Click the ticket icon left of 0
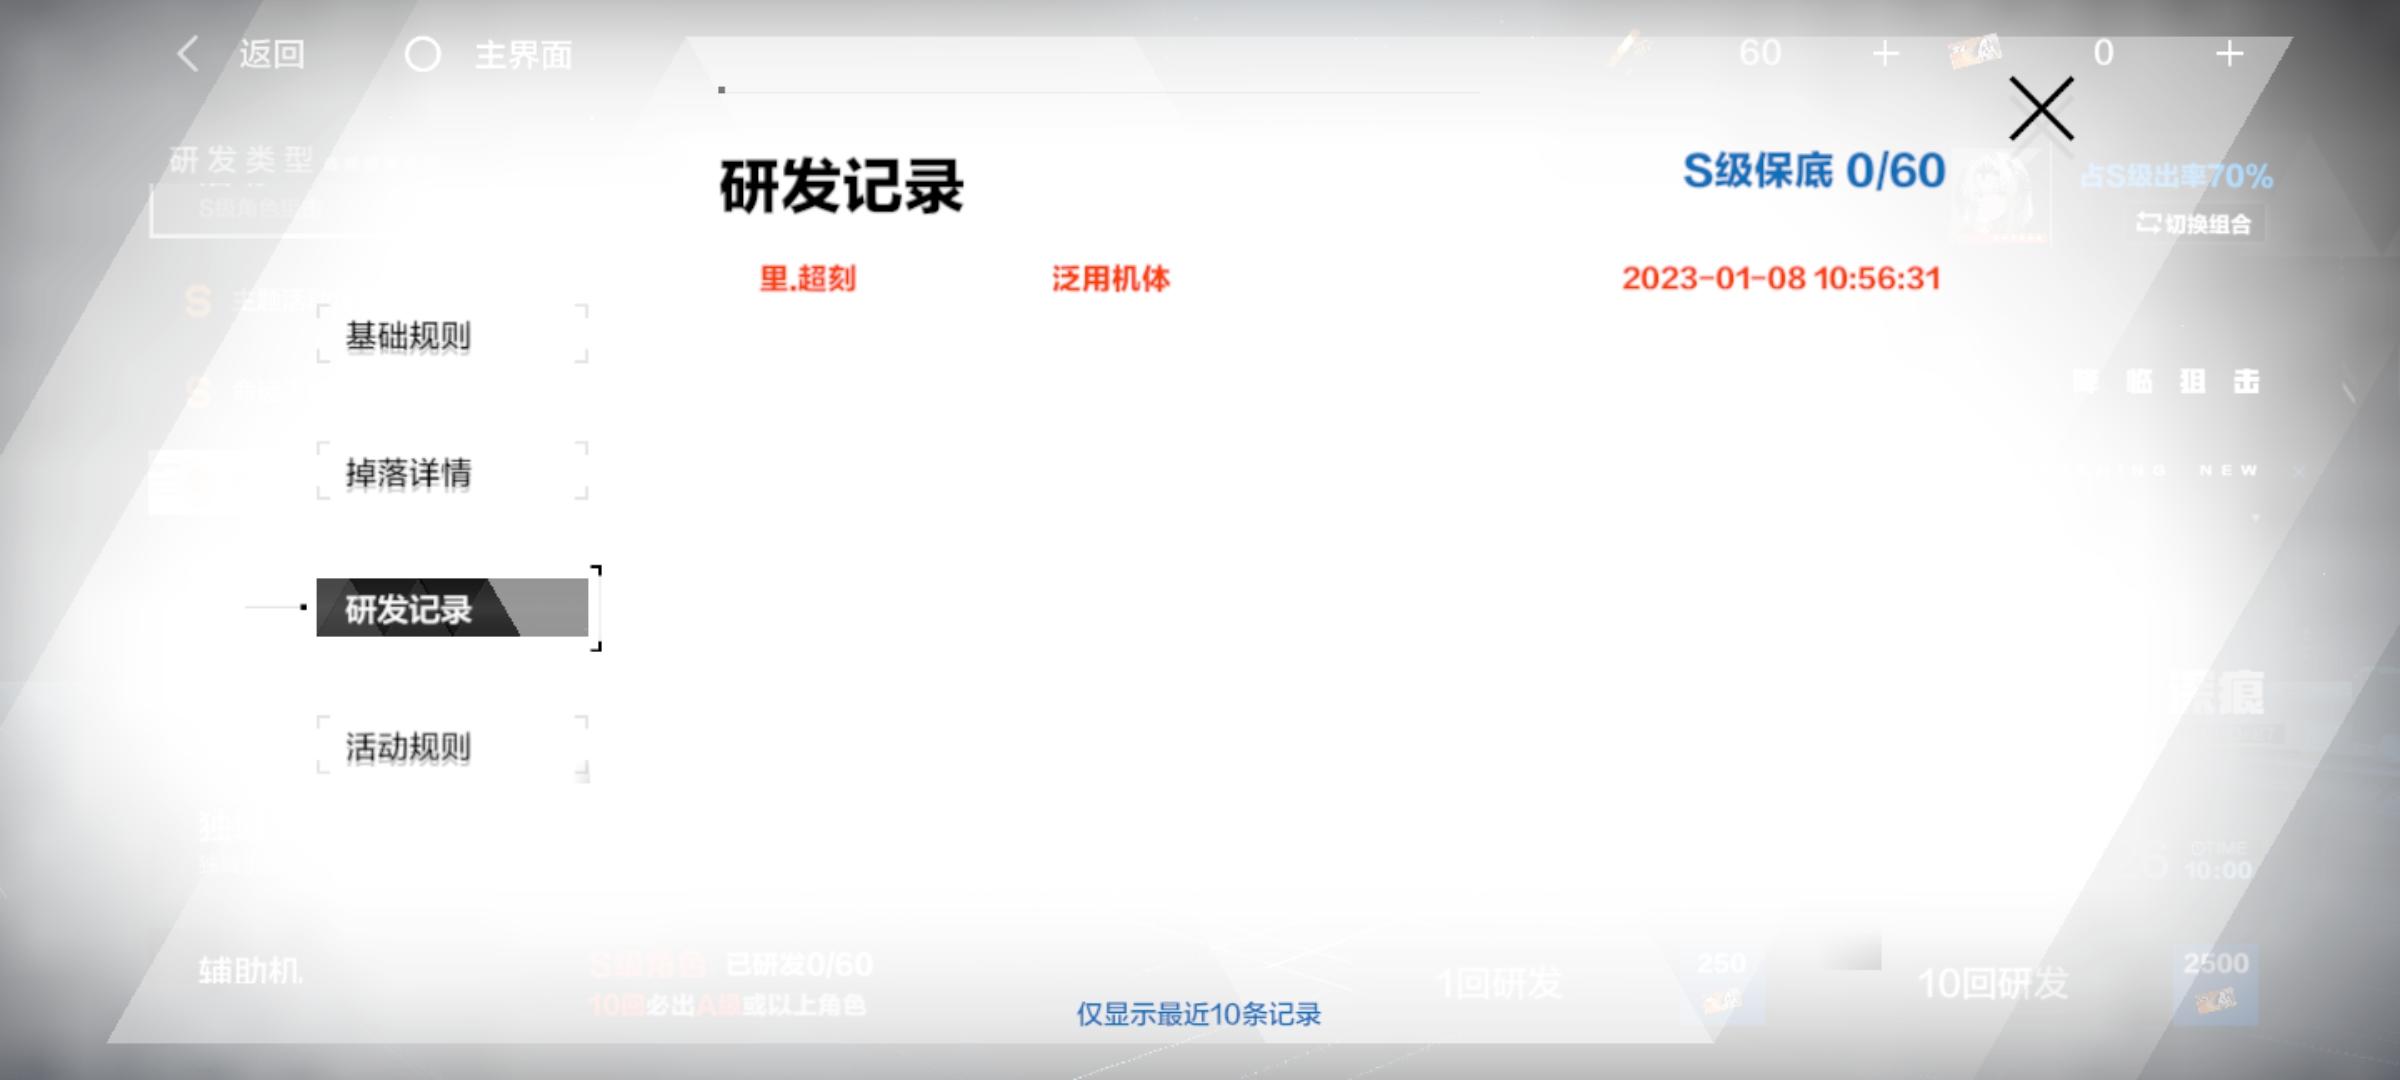The width and height of the screenshot is (2400, 1080). pyautogui.click(x=1975, y=50)
